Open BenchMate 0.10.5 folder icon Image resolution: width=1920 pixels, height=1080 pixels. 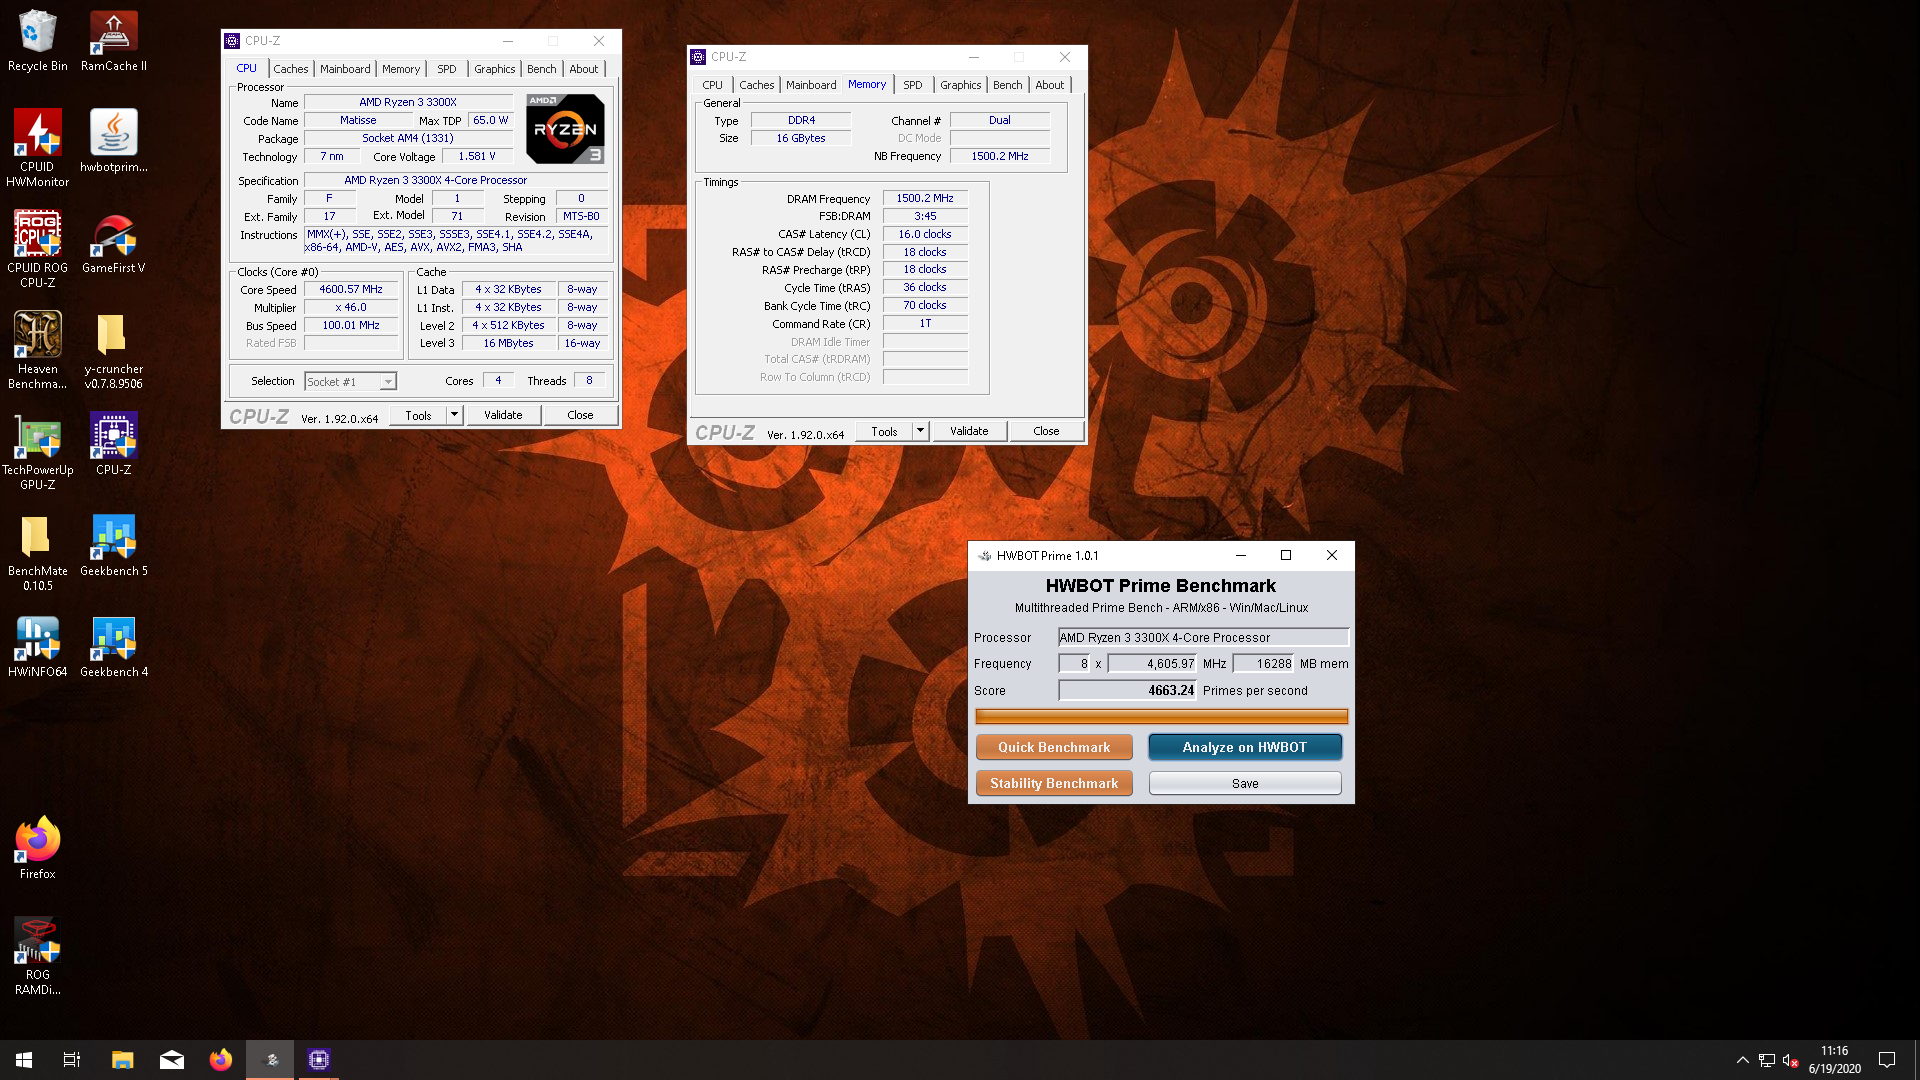pos(37,552)
